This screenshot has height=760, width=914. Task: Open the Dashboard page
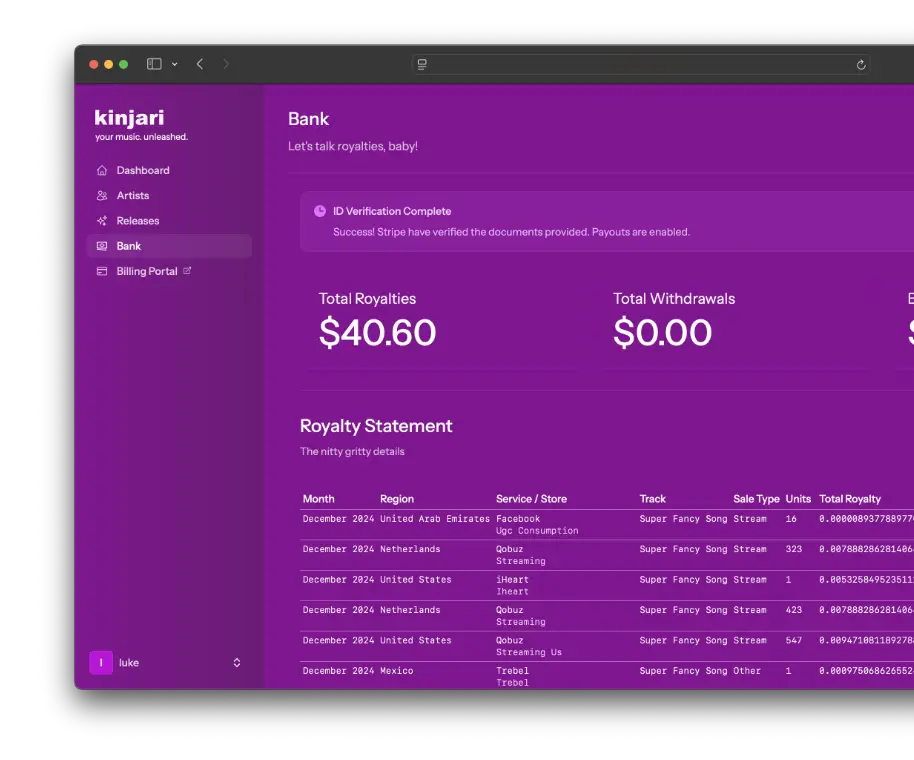coord(143,171)
